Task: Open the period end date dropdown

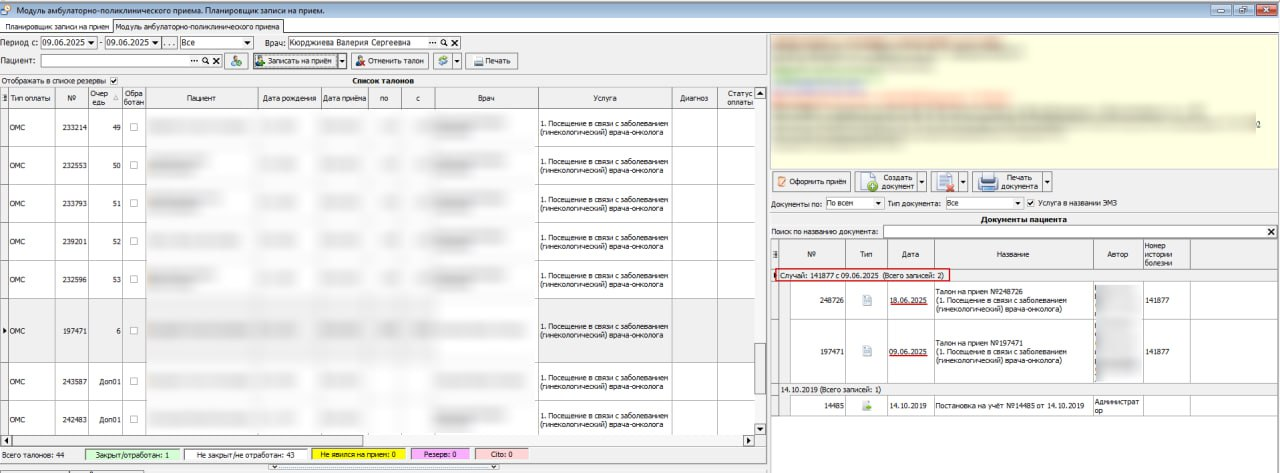Action: [154, 43]
